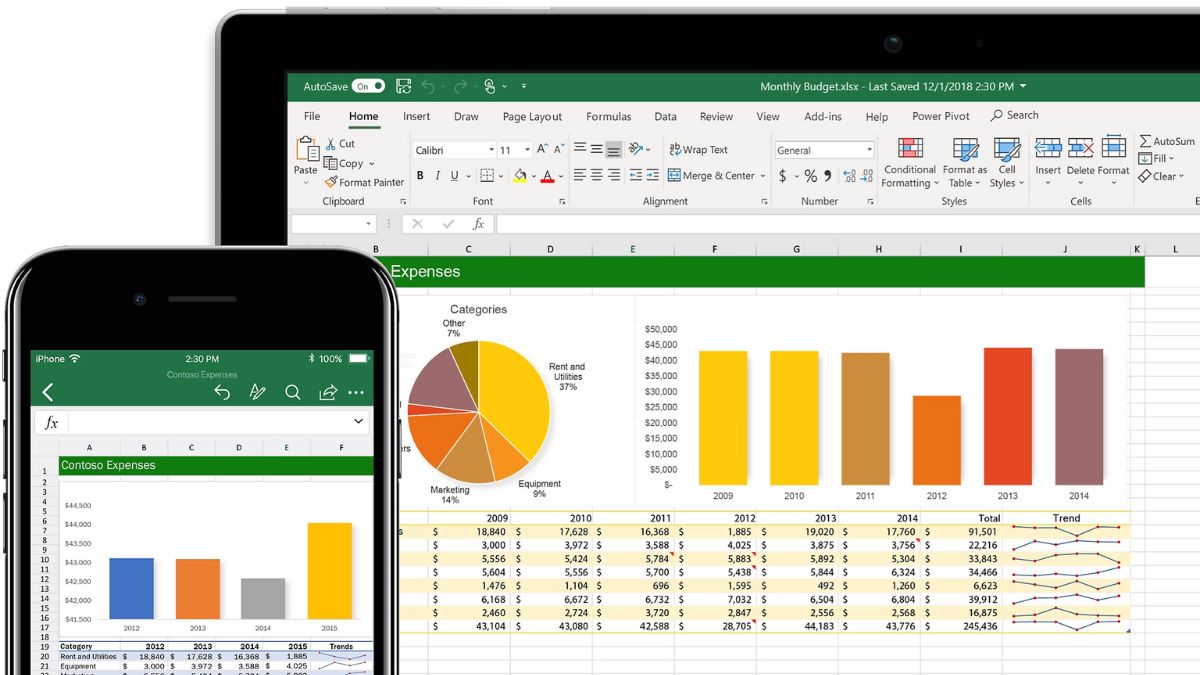Screen dimensions: 1200x675
Task: Click Decrease Decimal icon
Action: [x=867, y=176]
